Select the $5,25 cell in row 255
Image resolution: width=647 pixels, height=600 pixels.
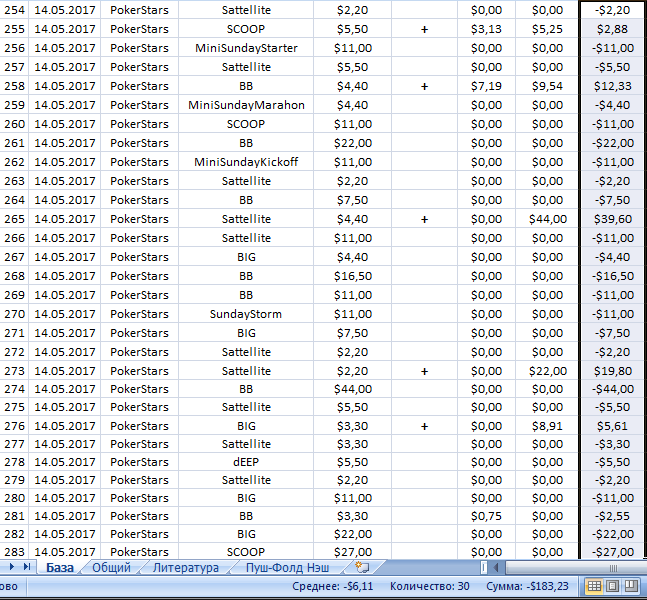pyautogui.click(x=547, y=29)
